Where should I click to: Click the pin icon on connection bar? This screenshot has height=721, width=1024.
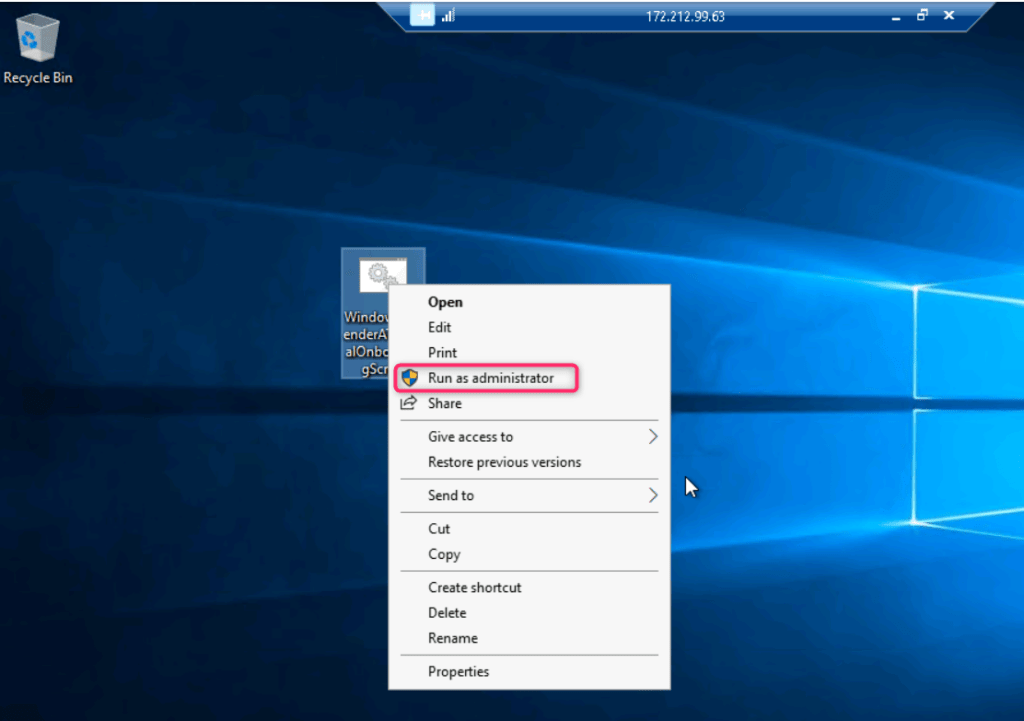coord(422,16)
